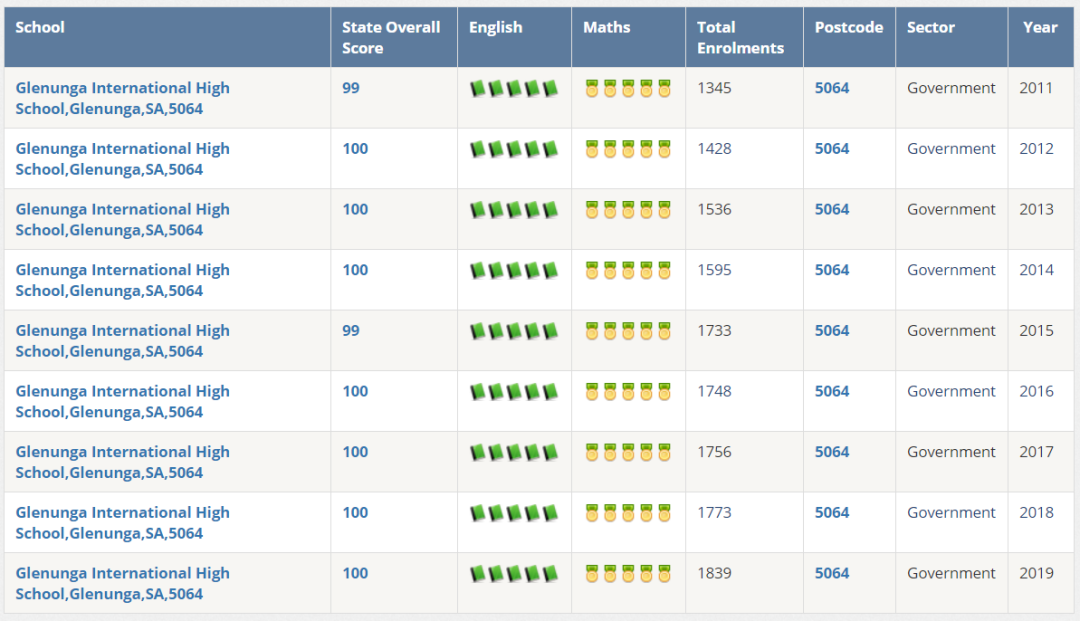The height and width of the screenshot is (621, 1080).
Task: Click the School column header
Action: click(x=40, y=28)
